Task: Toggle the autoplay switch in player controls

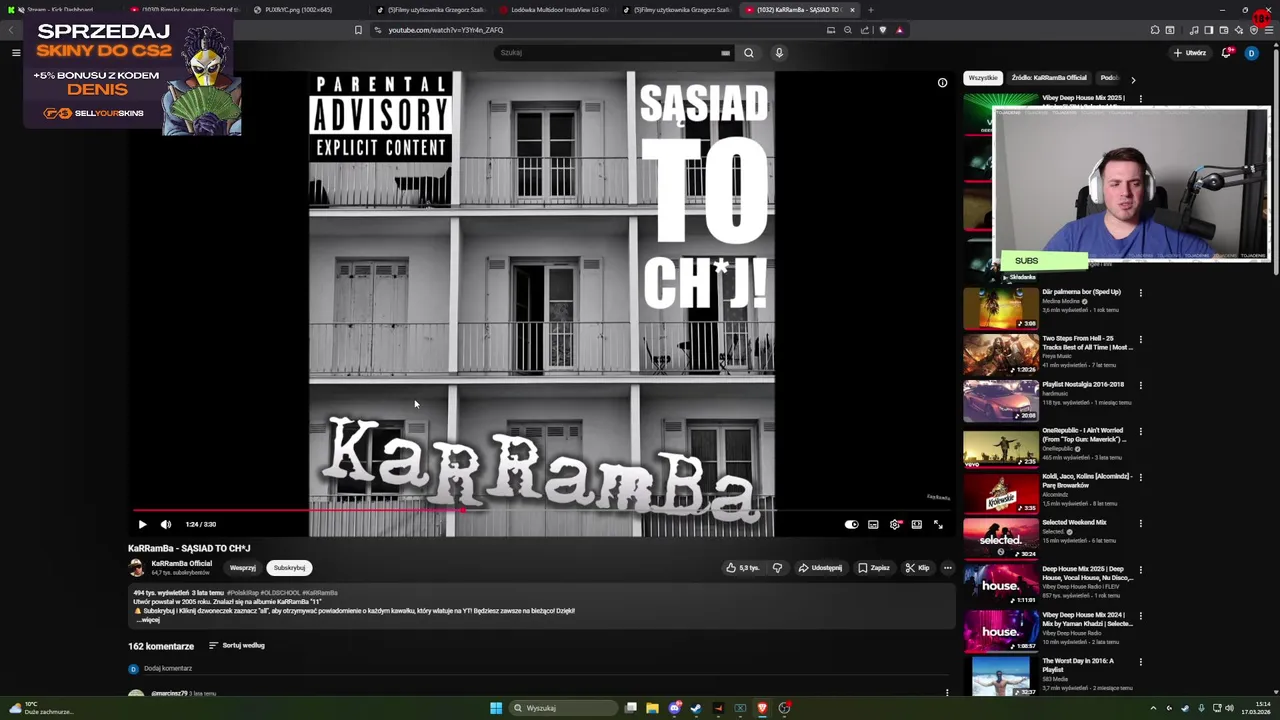Action: pos(851,524)
